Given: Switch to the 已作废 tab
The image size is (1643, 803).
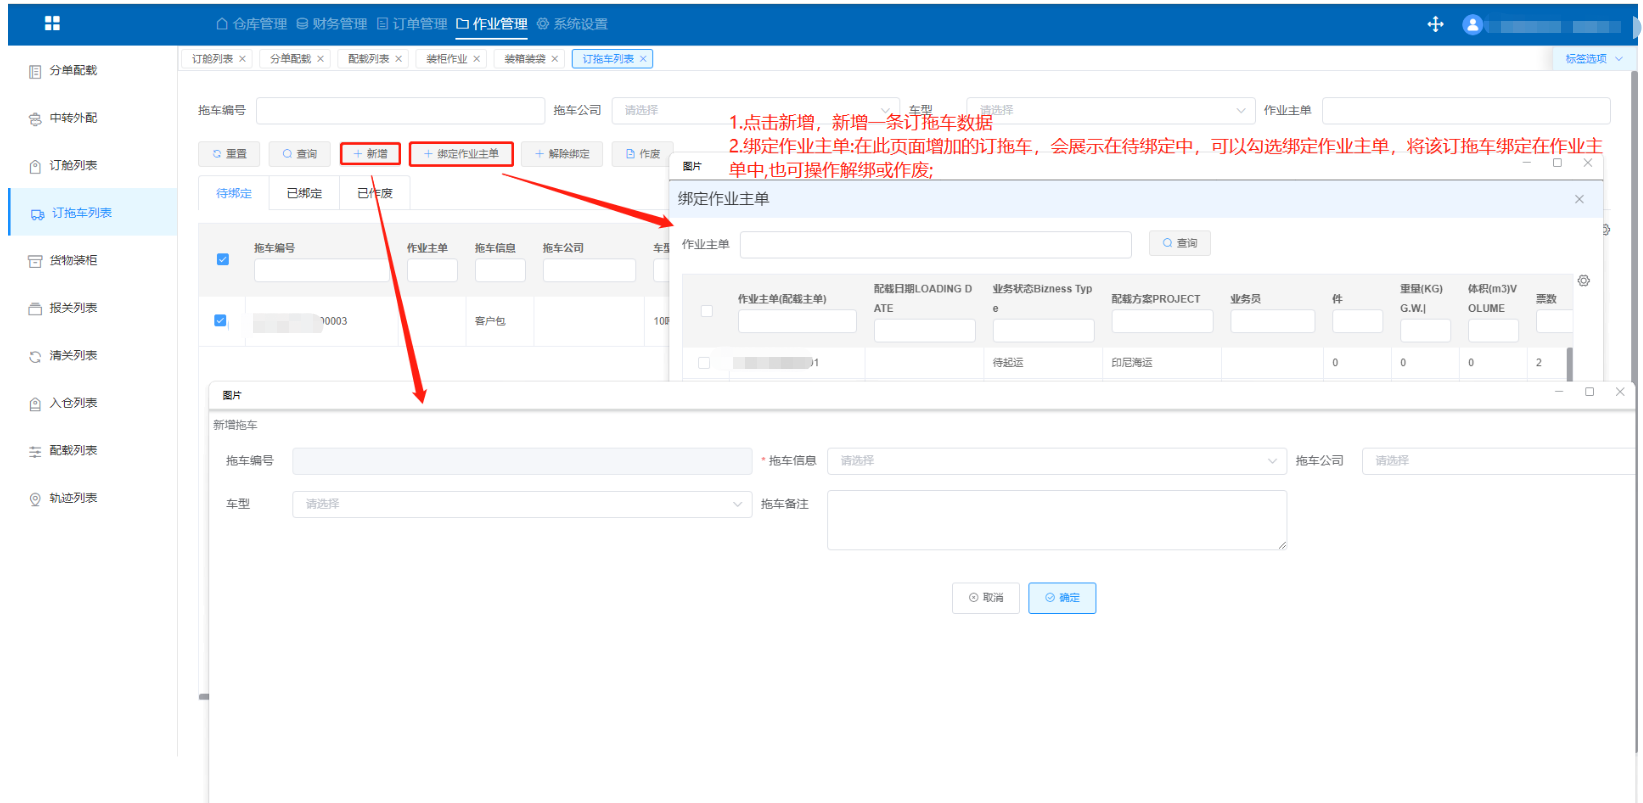Looking at the screenshot, I should click(375, 193).
